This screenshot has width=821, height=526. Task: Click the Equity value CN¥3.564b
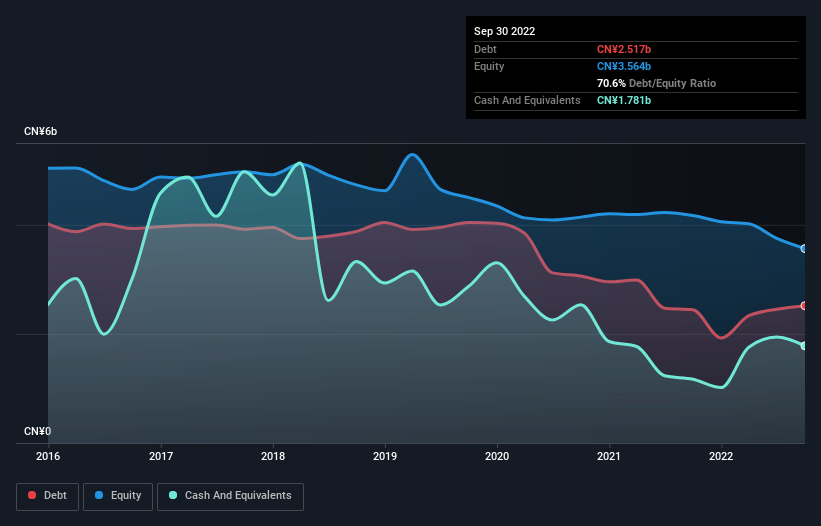(624, 66)
